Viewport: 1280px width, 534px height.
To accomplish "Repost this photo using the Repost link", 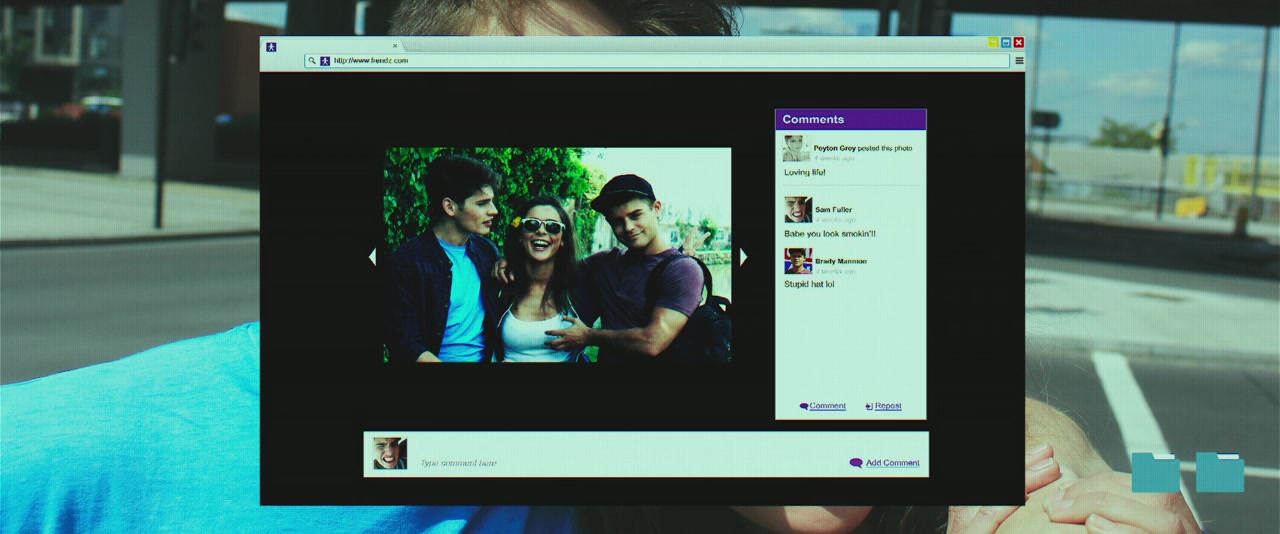I will 887,406.
